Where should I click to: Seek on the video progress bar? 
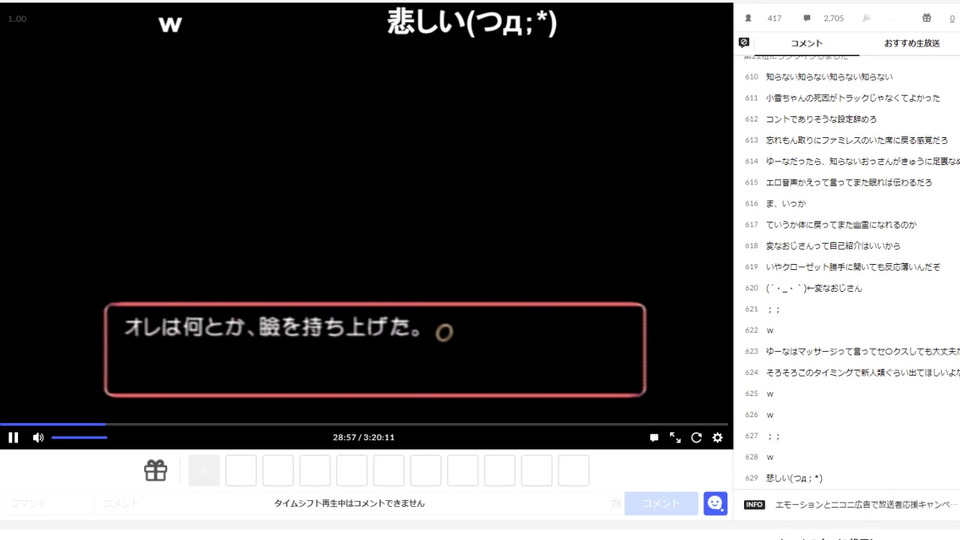(364, 424)
